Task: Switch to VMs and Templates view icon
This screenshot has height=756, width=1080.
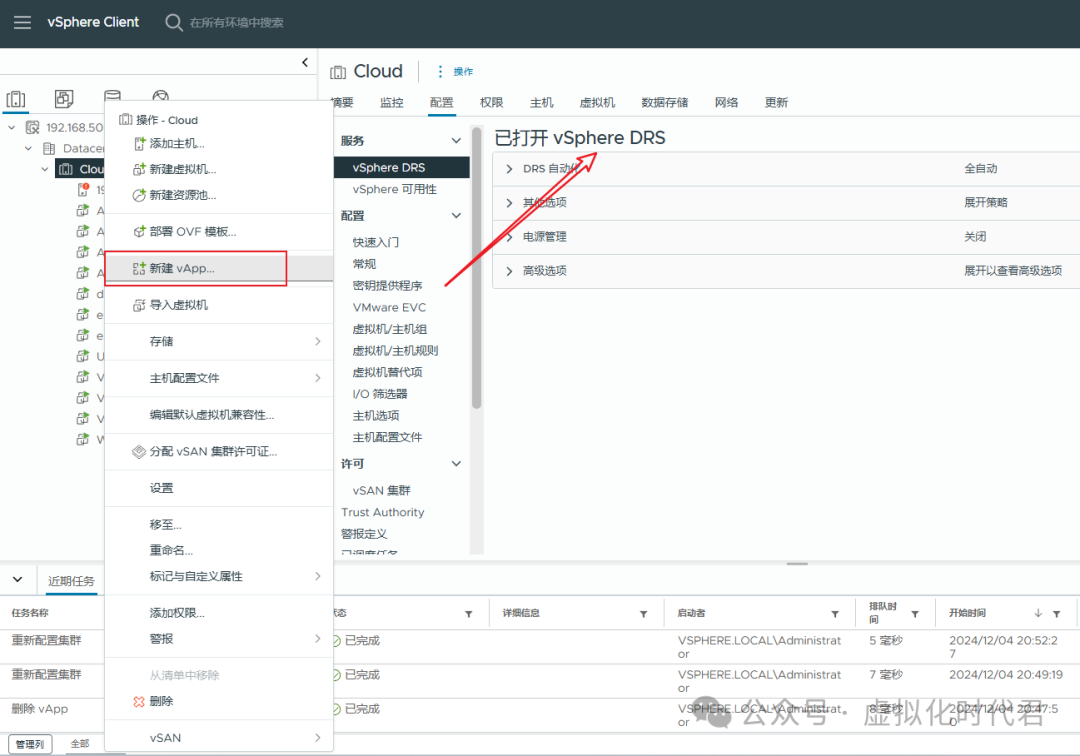Action: pos(64,98)
